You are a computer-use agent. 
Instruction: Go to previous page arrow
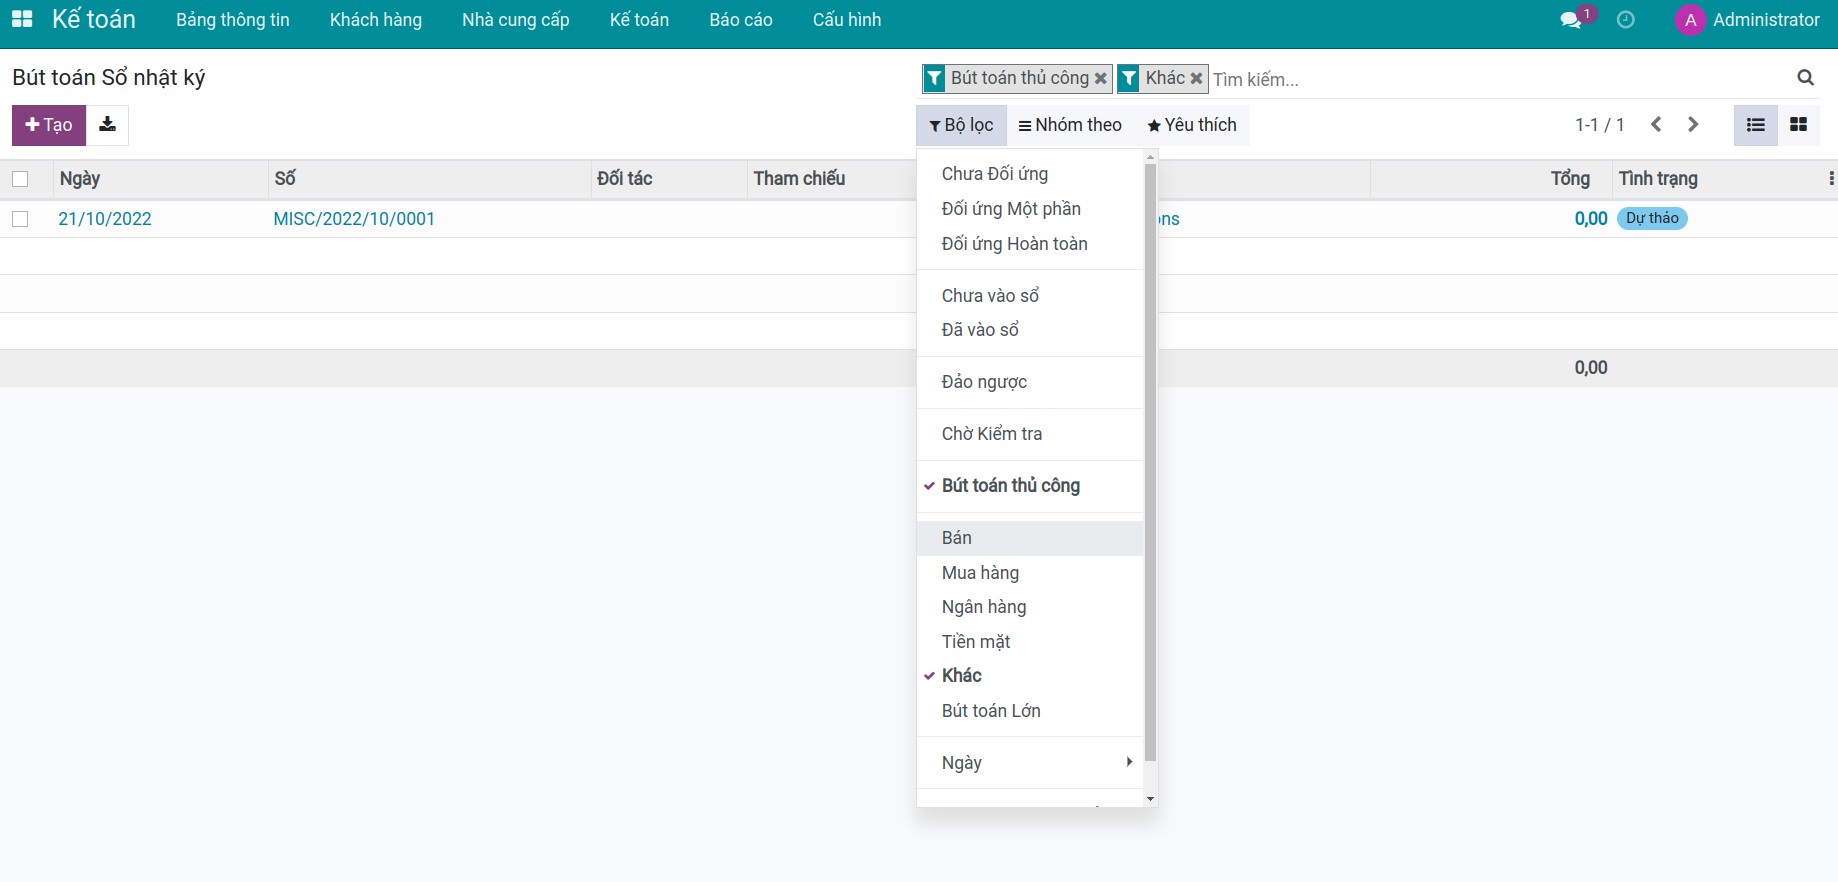[1657, 125]
